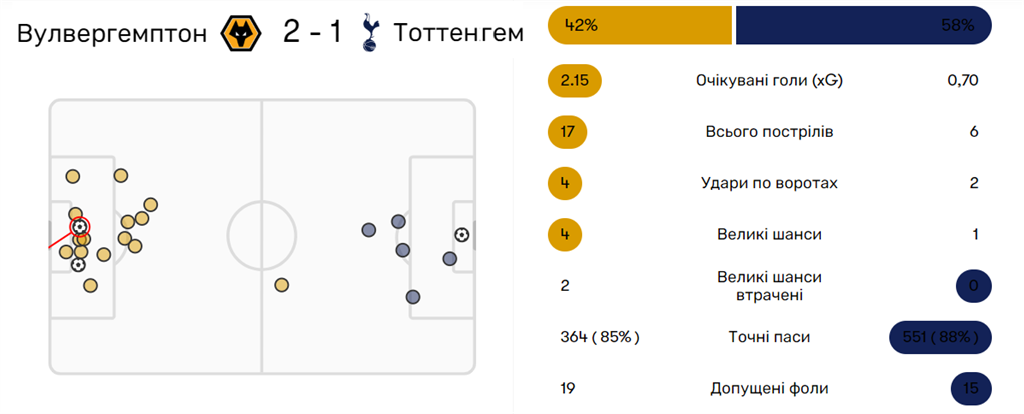Click the Удари по воротах label
This screenshot has width=1024, height=414.
point(769,183)
